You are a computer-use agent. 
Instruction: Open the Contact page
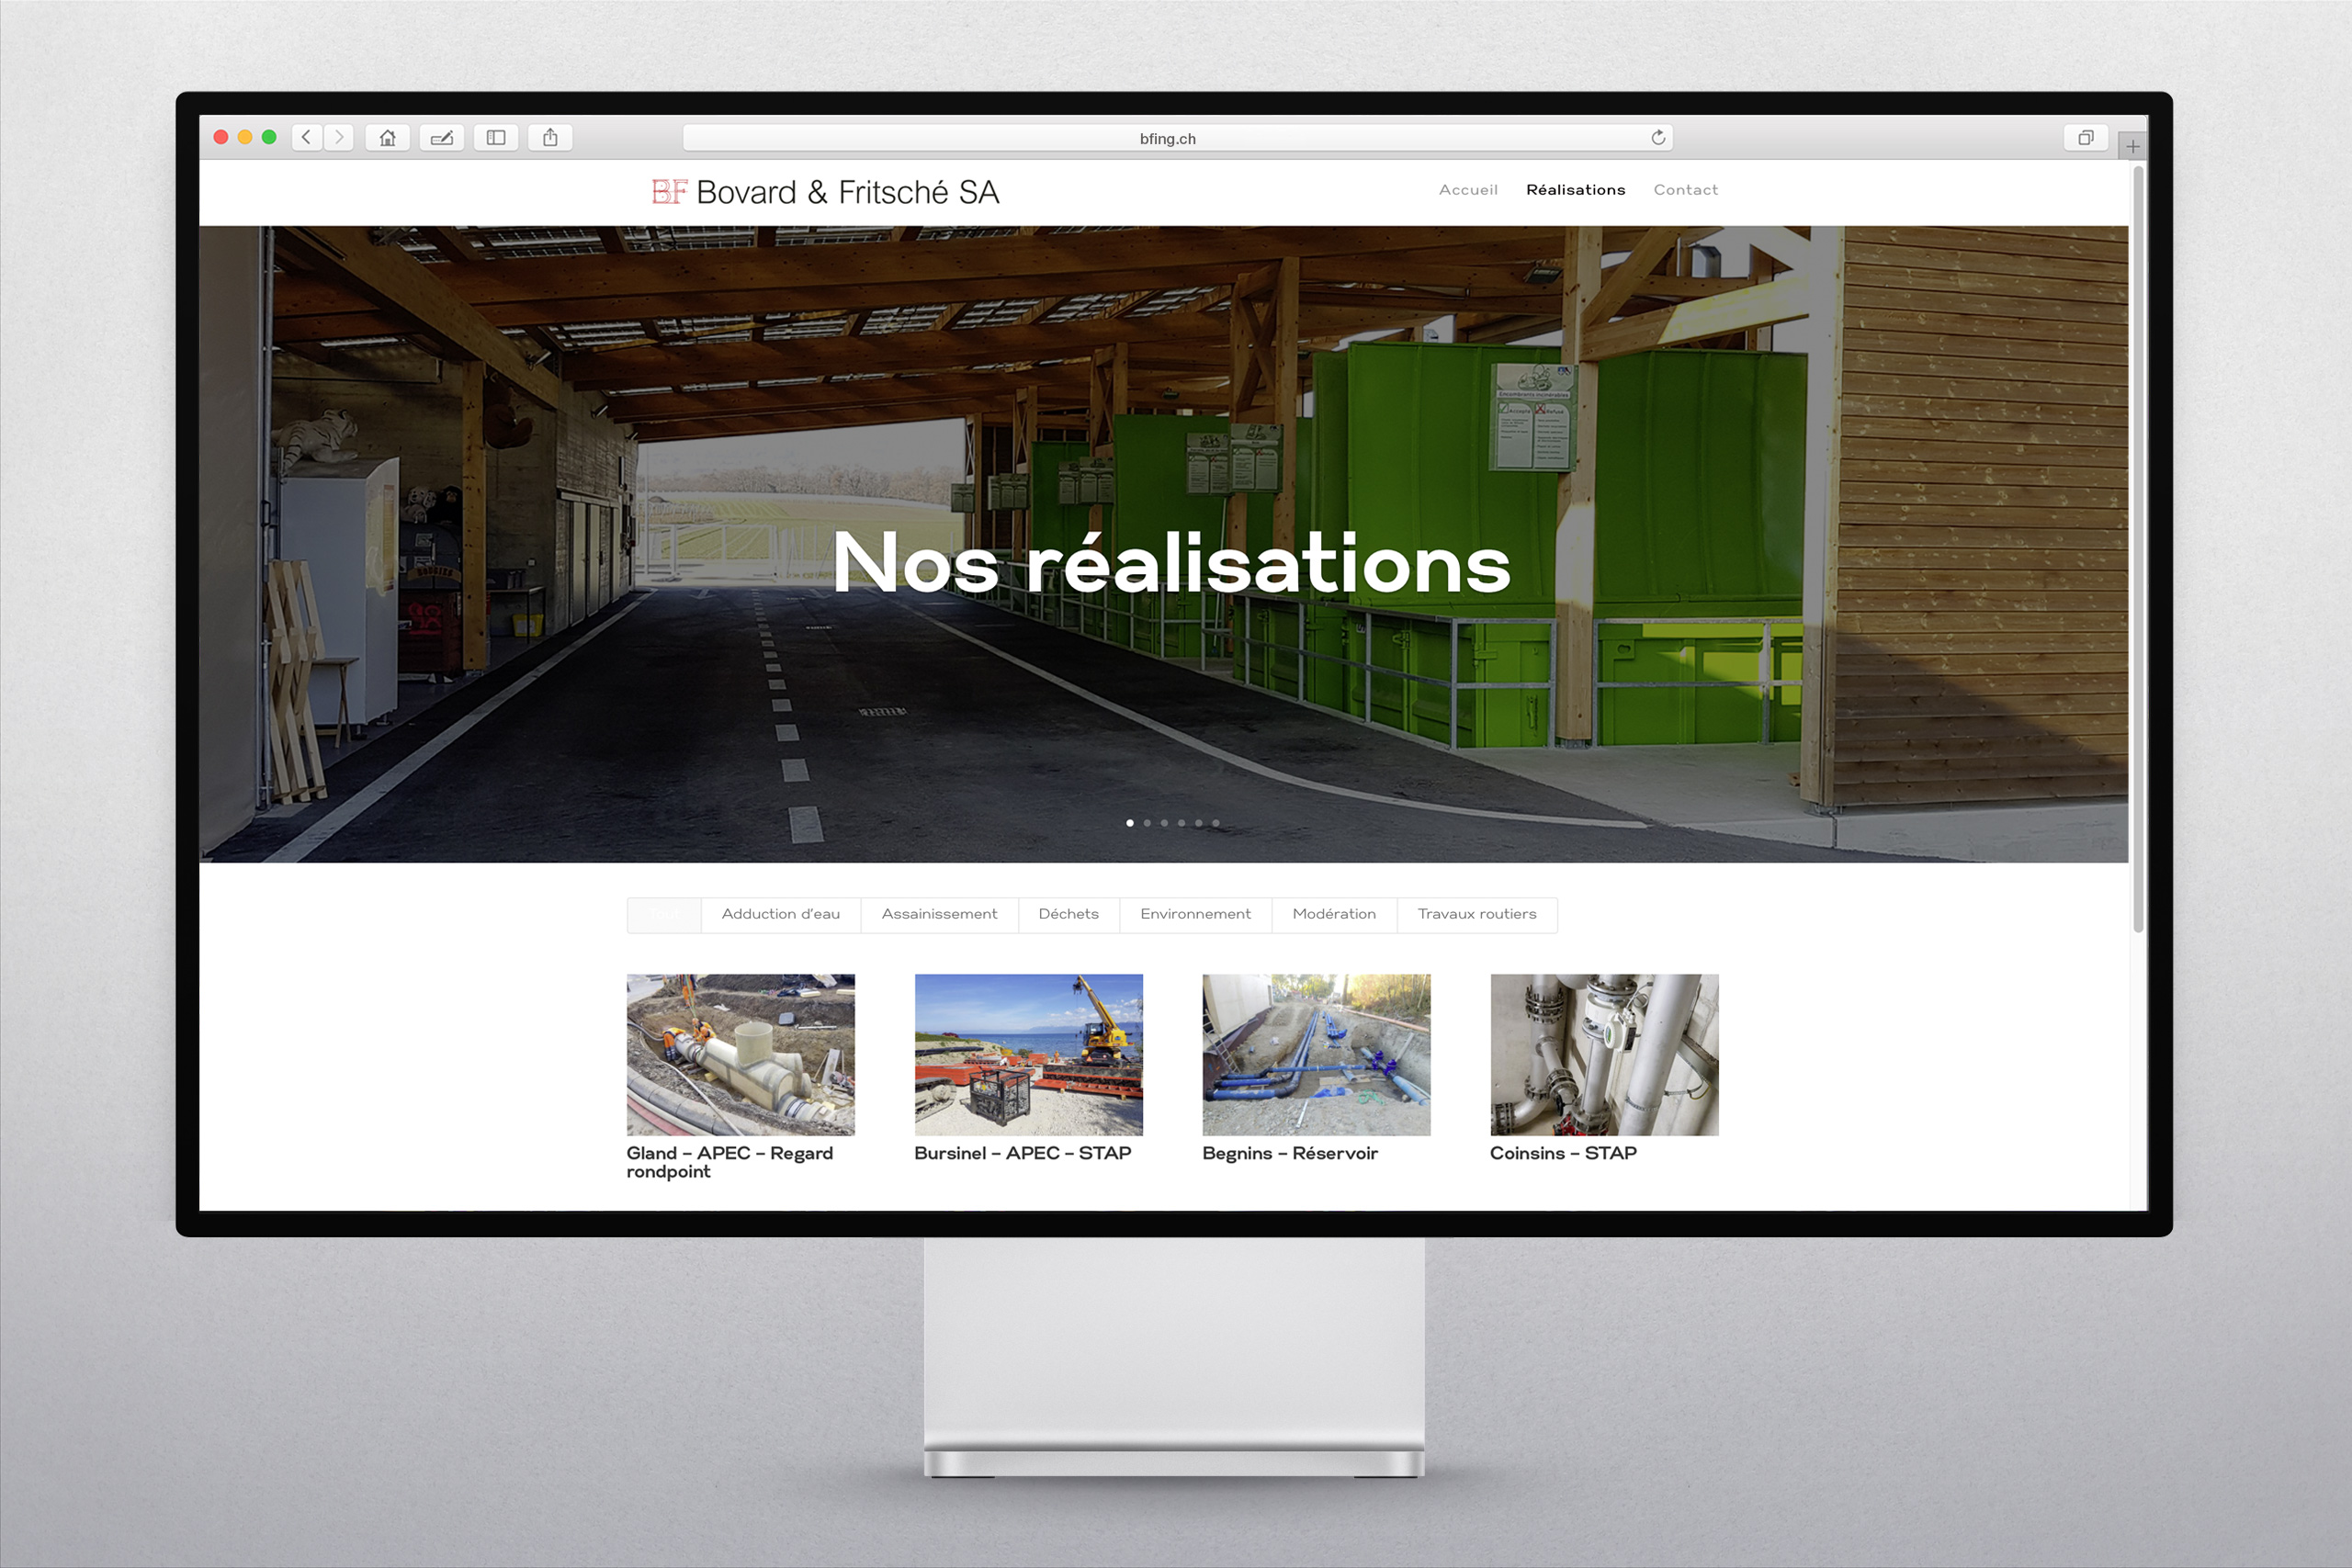pyautogui.click(x=1685, y=190)
